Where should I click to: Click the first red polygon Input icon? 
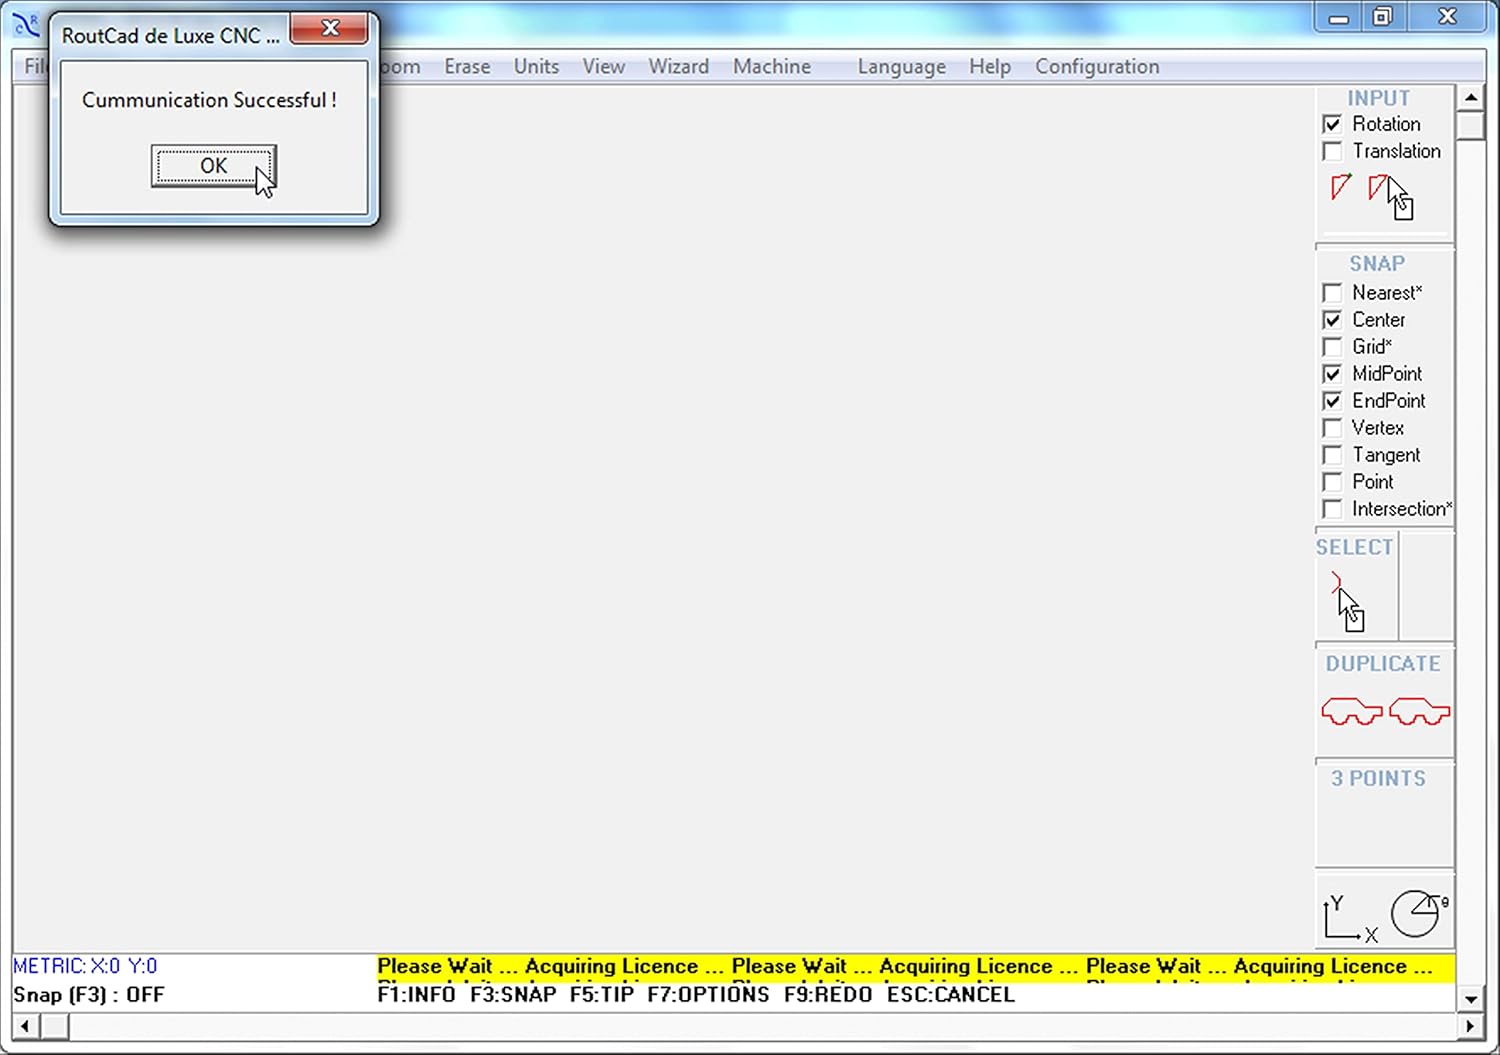point(1341,187)
